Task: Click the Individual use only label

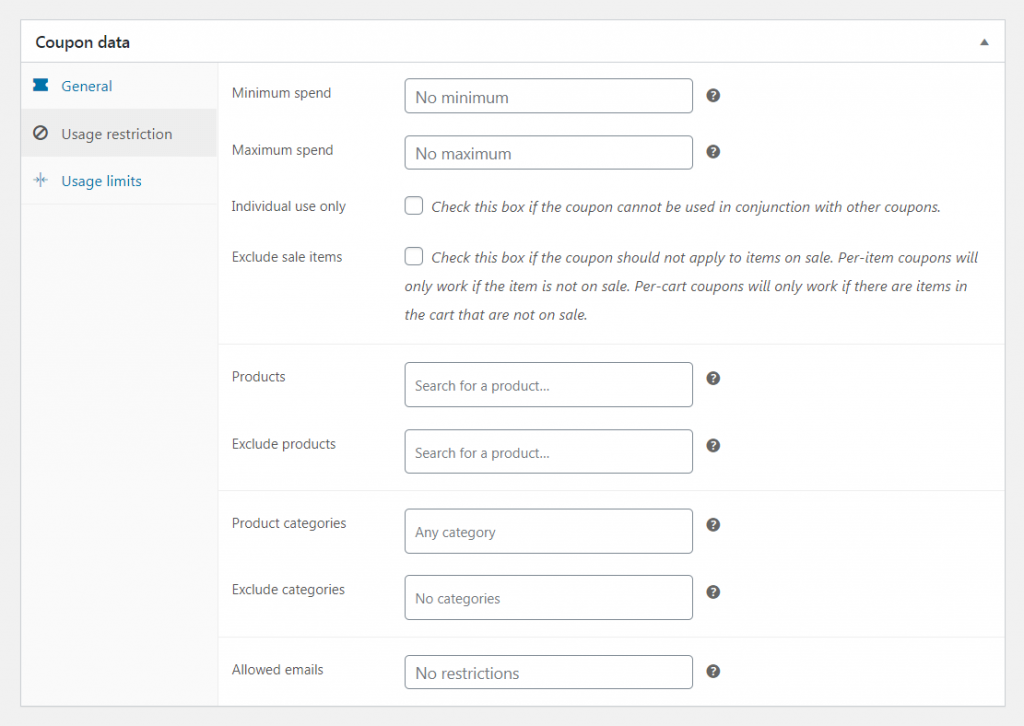Action: 289,206
